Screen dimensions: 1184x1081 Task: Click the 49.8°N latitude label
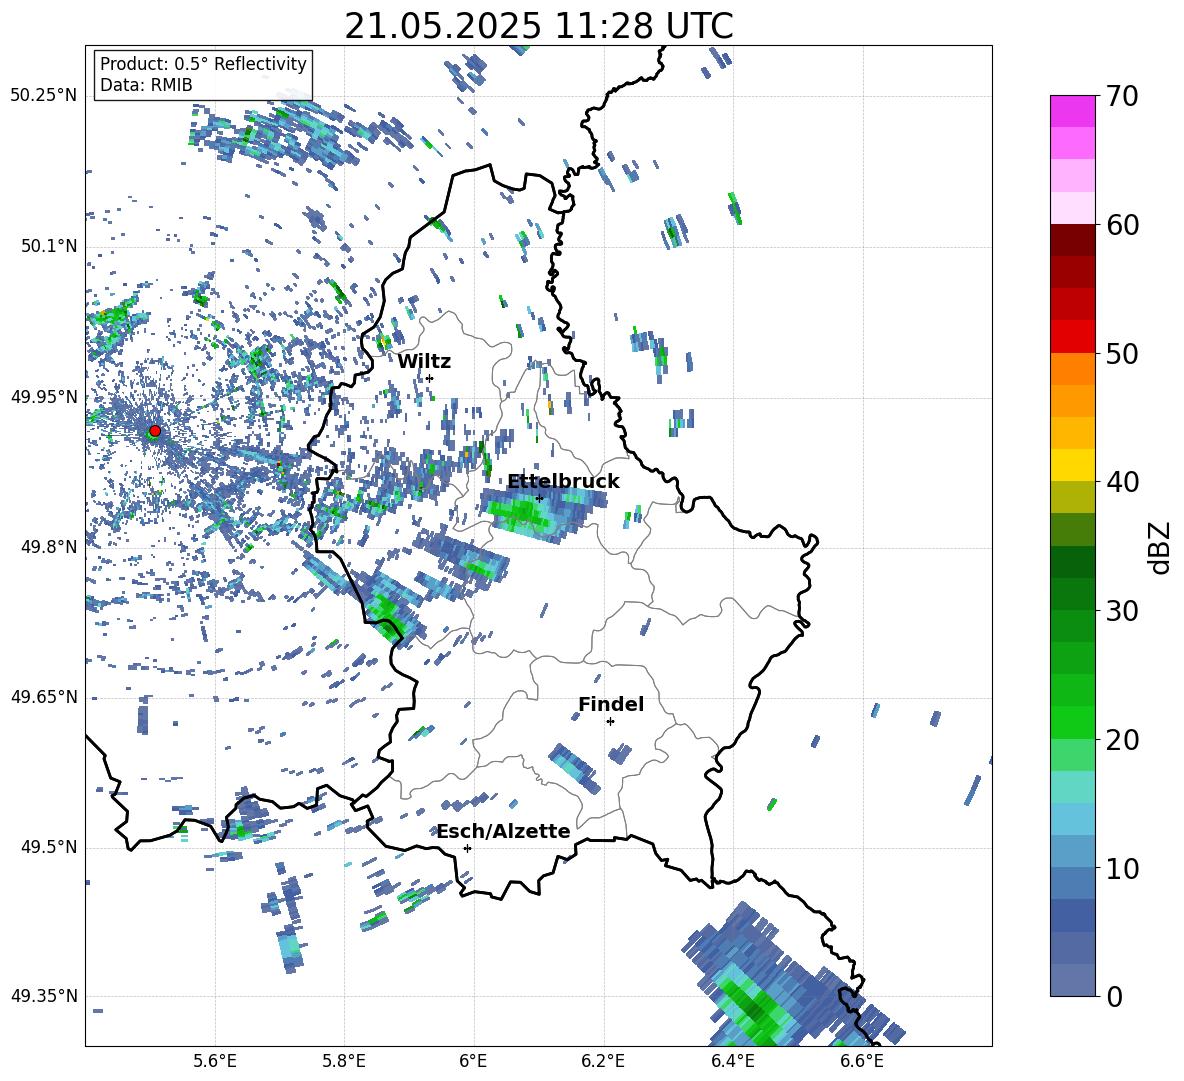[x=49, y=547]
